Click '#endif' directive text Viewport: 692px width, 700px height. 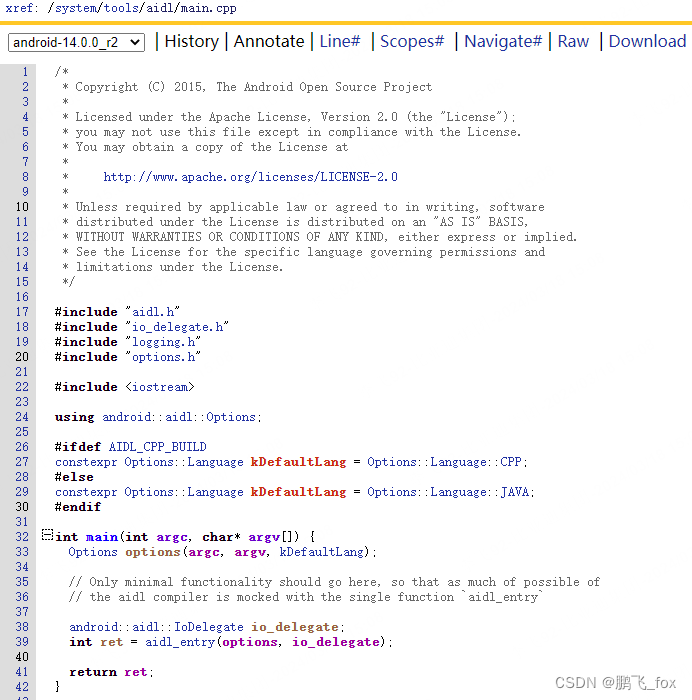(78, 507)
